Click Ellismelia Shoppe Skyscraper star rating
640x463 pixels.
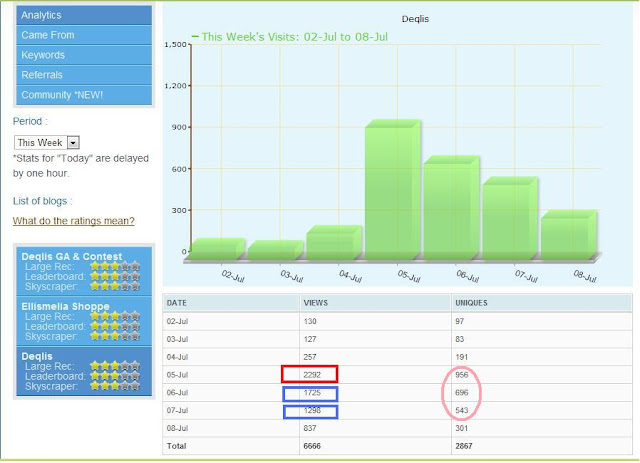(x=115, y=336)
